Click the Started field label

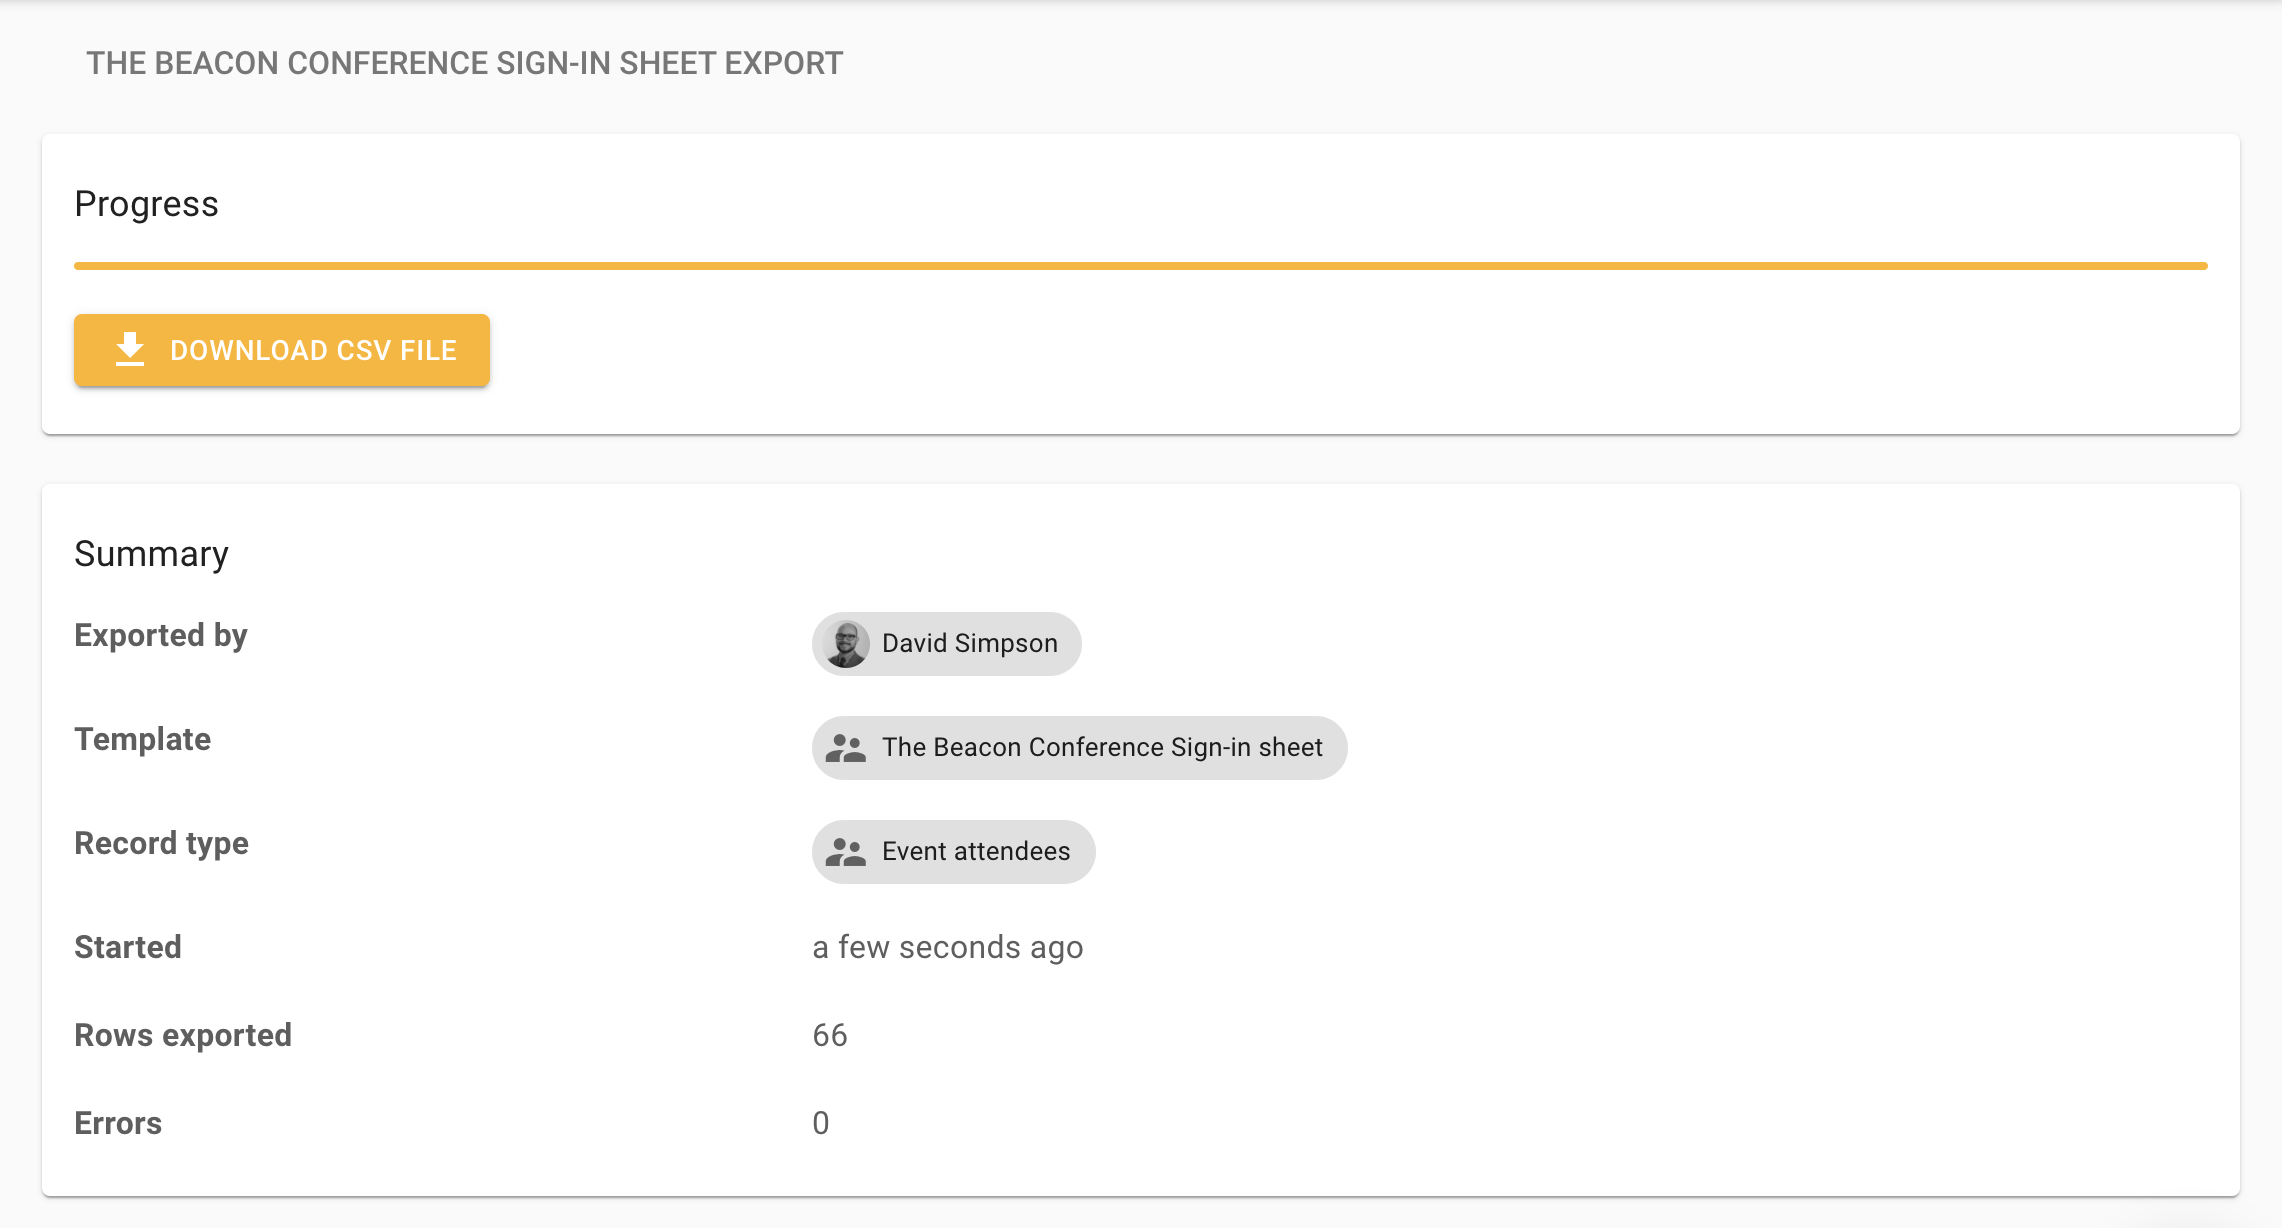[128, 947]
